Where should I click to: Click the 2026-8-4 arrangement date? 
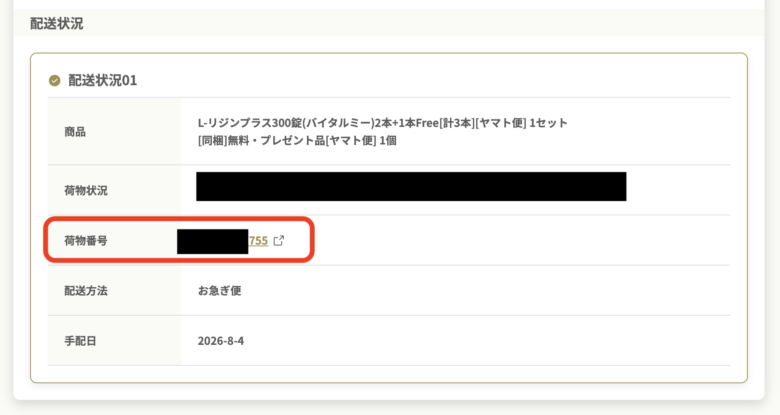[221, 341]
